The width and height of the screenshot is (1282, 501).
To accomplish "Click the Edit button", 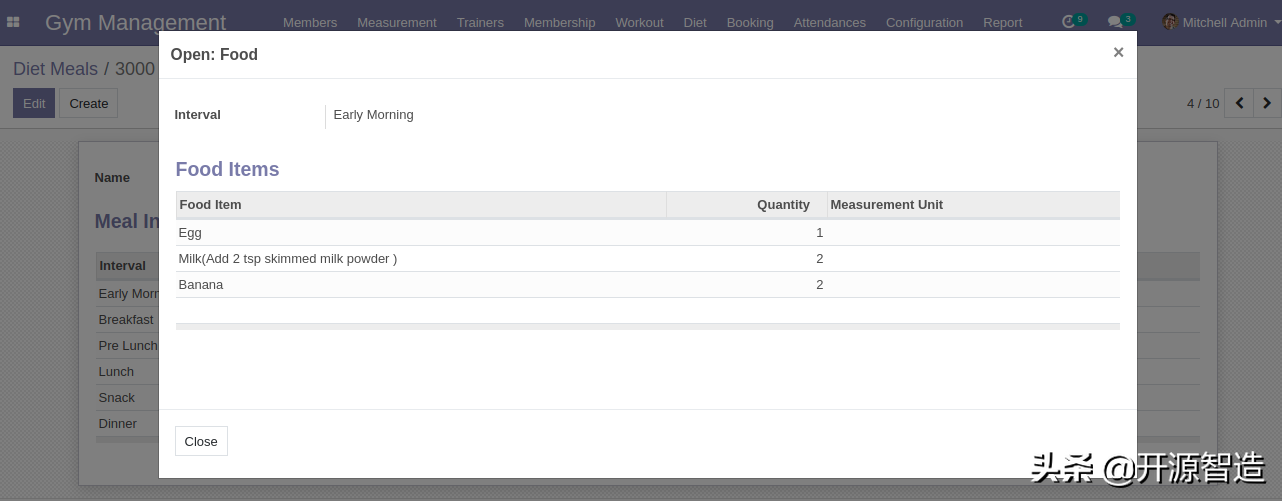I will pos(34,103).
